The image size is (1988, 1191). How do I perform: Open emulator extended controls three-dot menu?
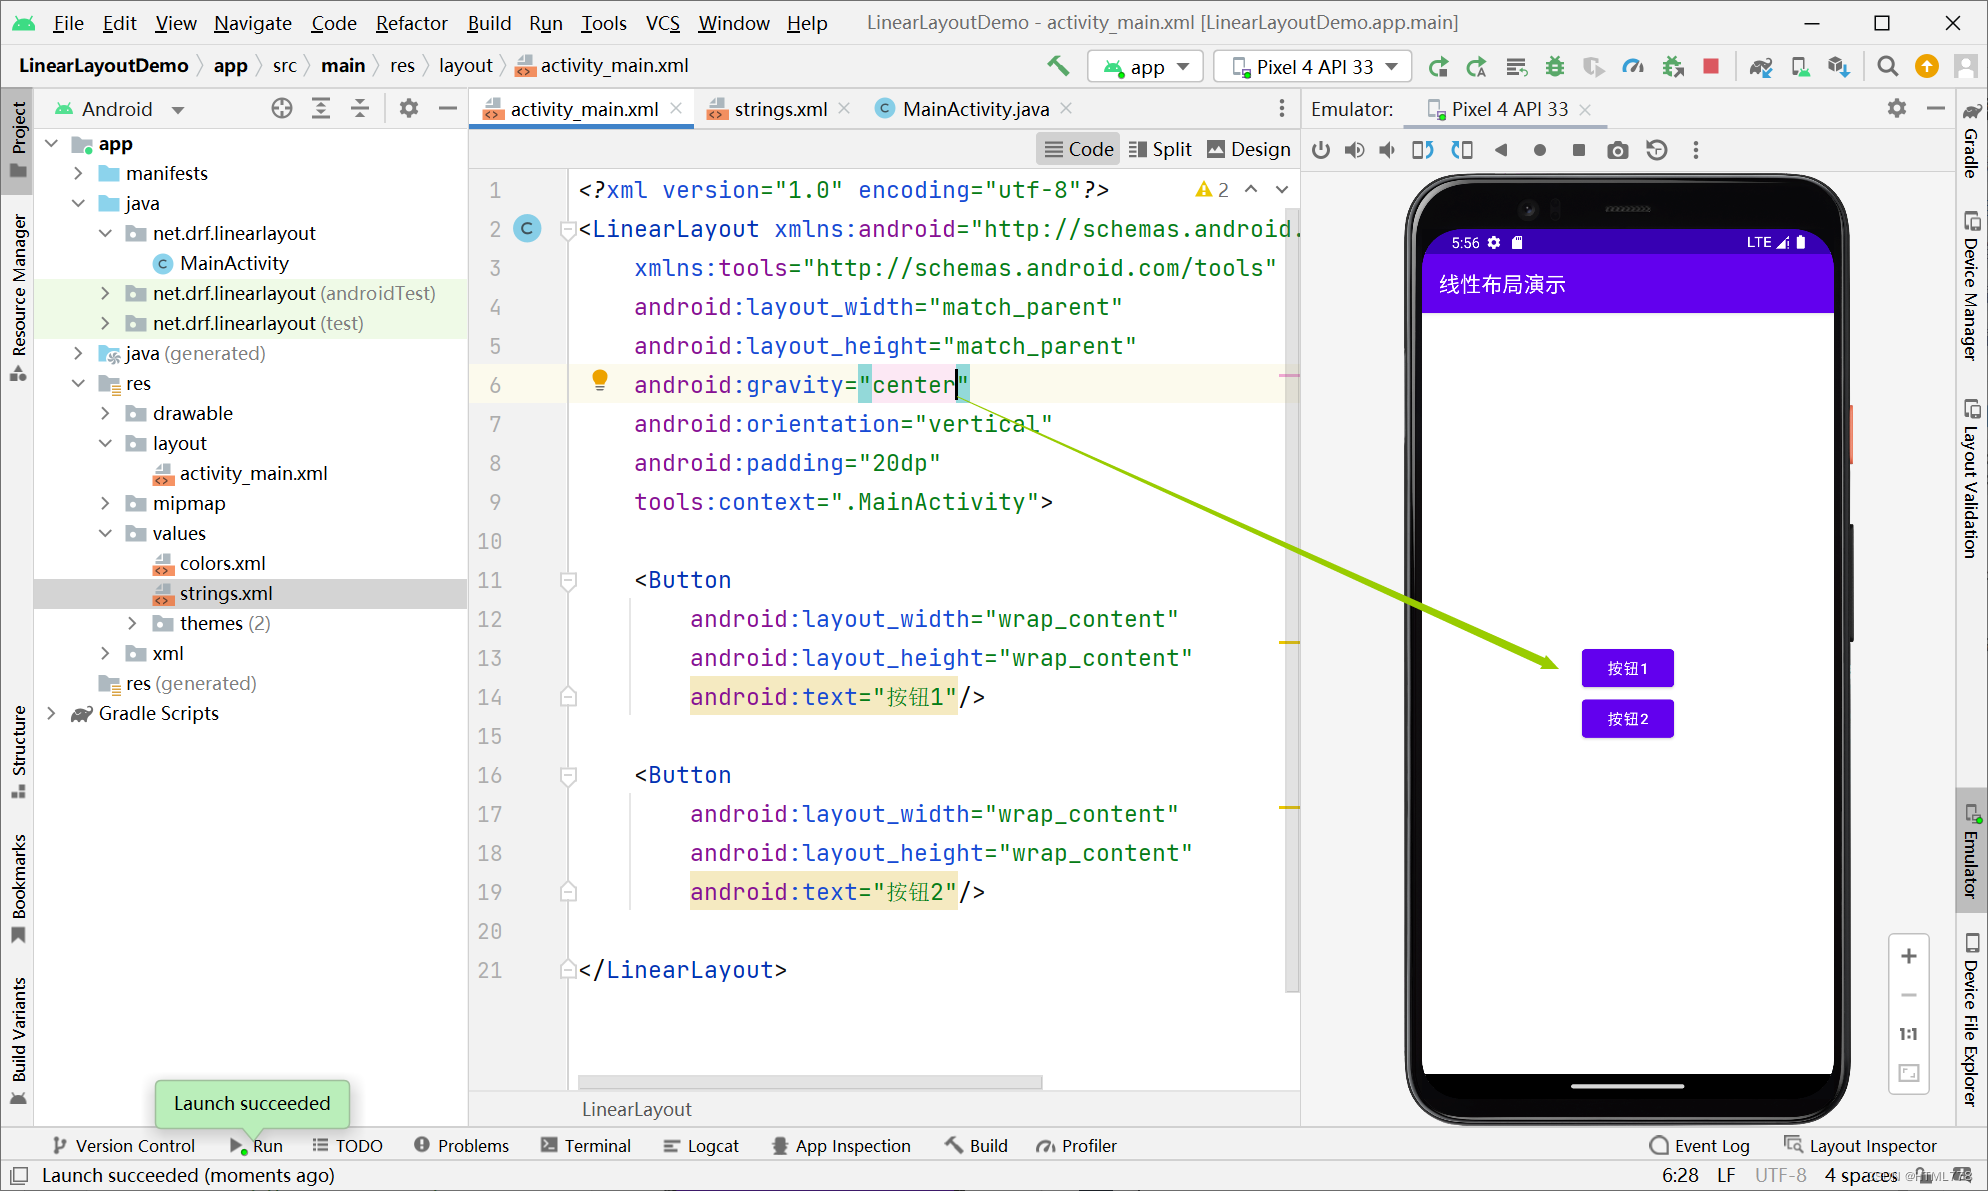pos(1696,150)
